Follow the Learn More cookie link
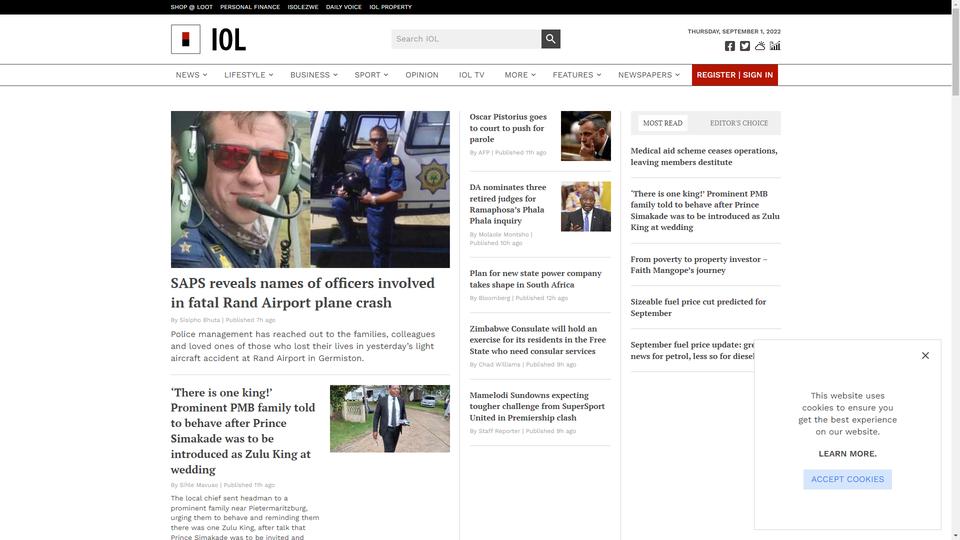This screenshot has height=540, width=960. (847, 454)
